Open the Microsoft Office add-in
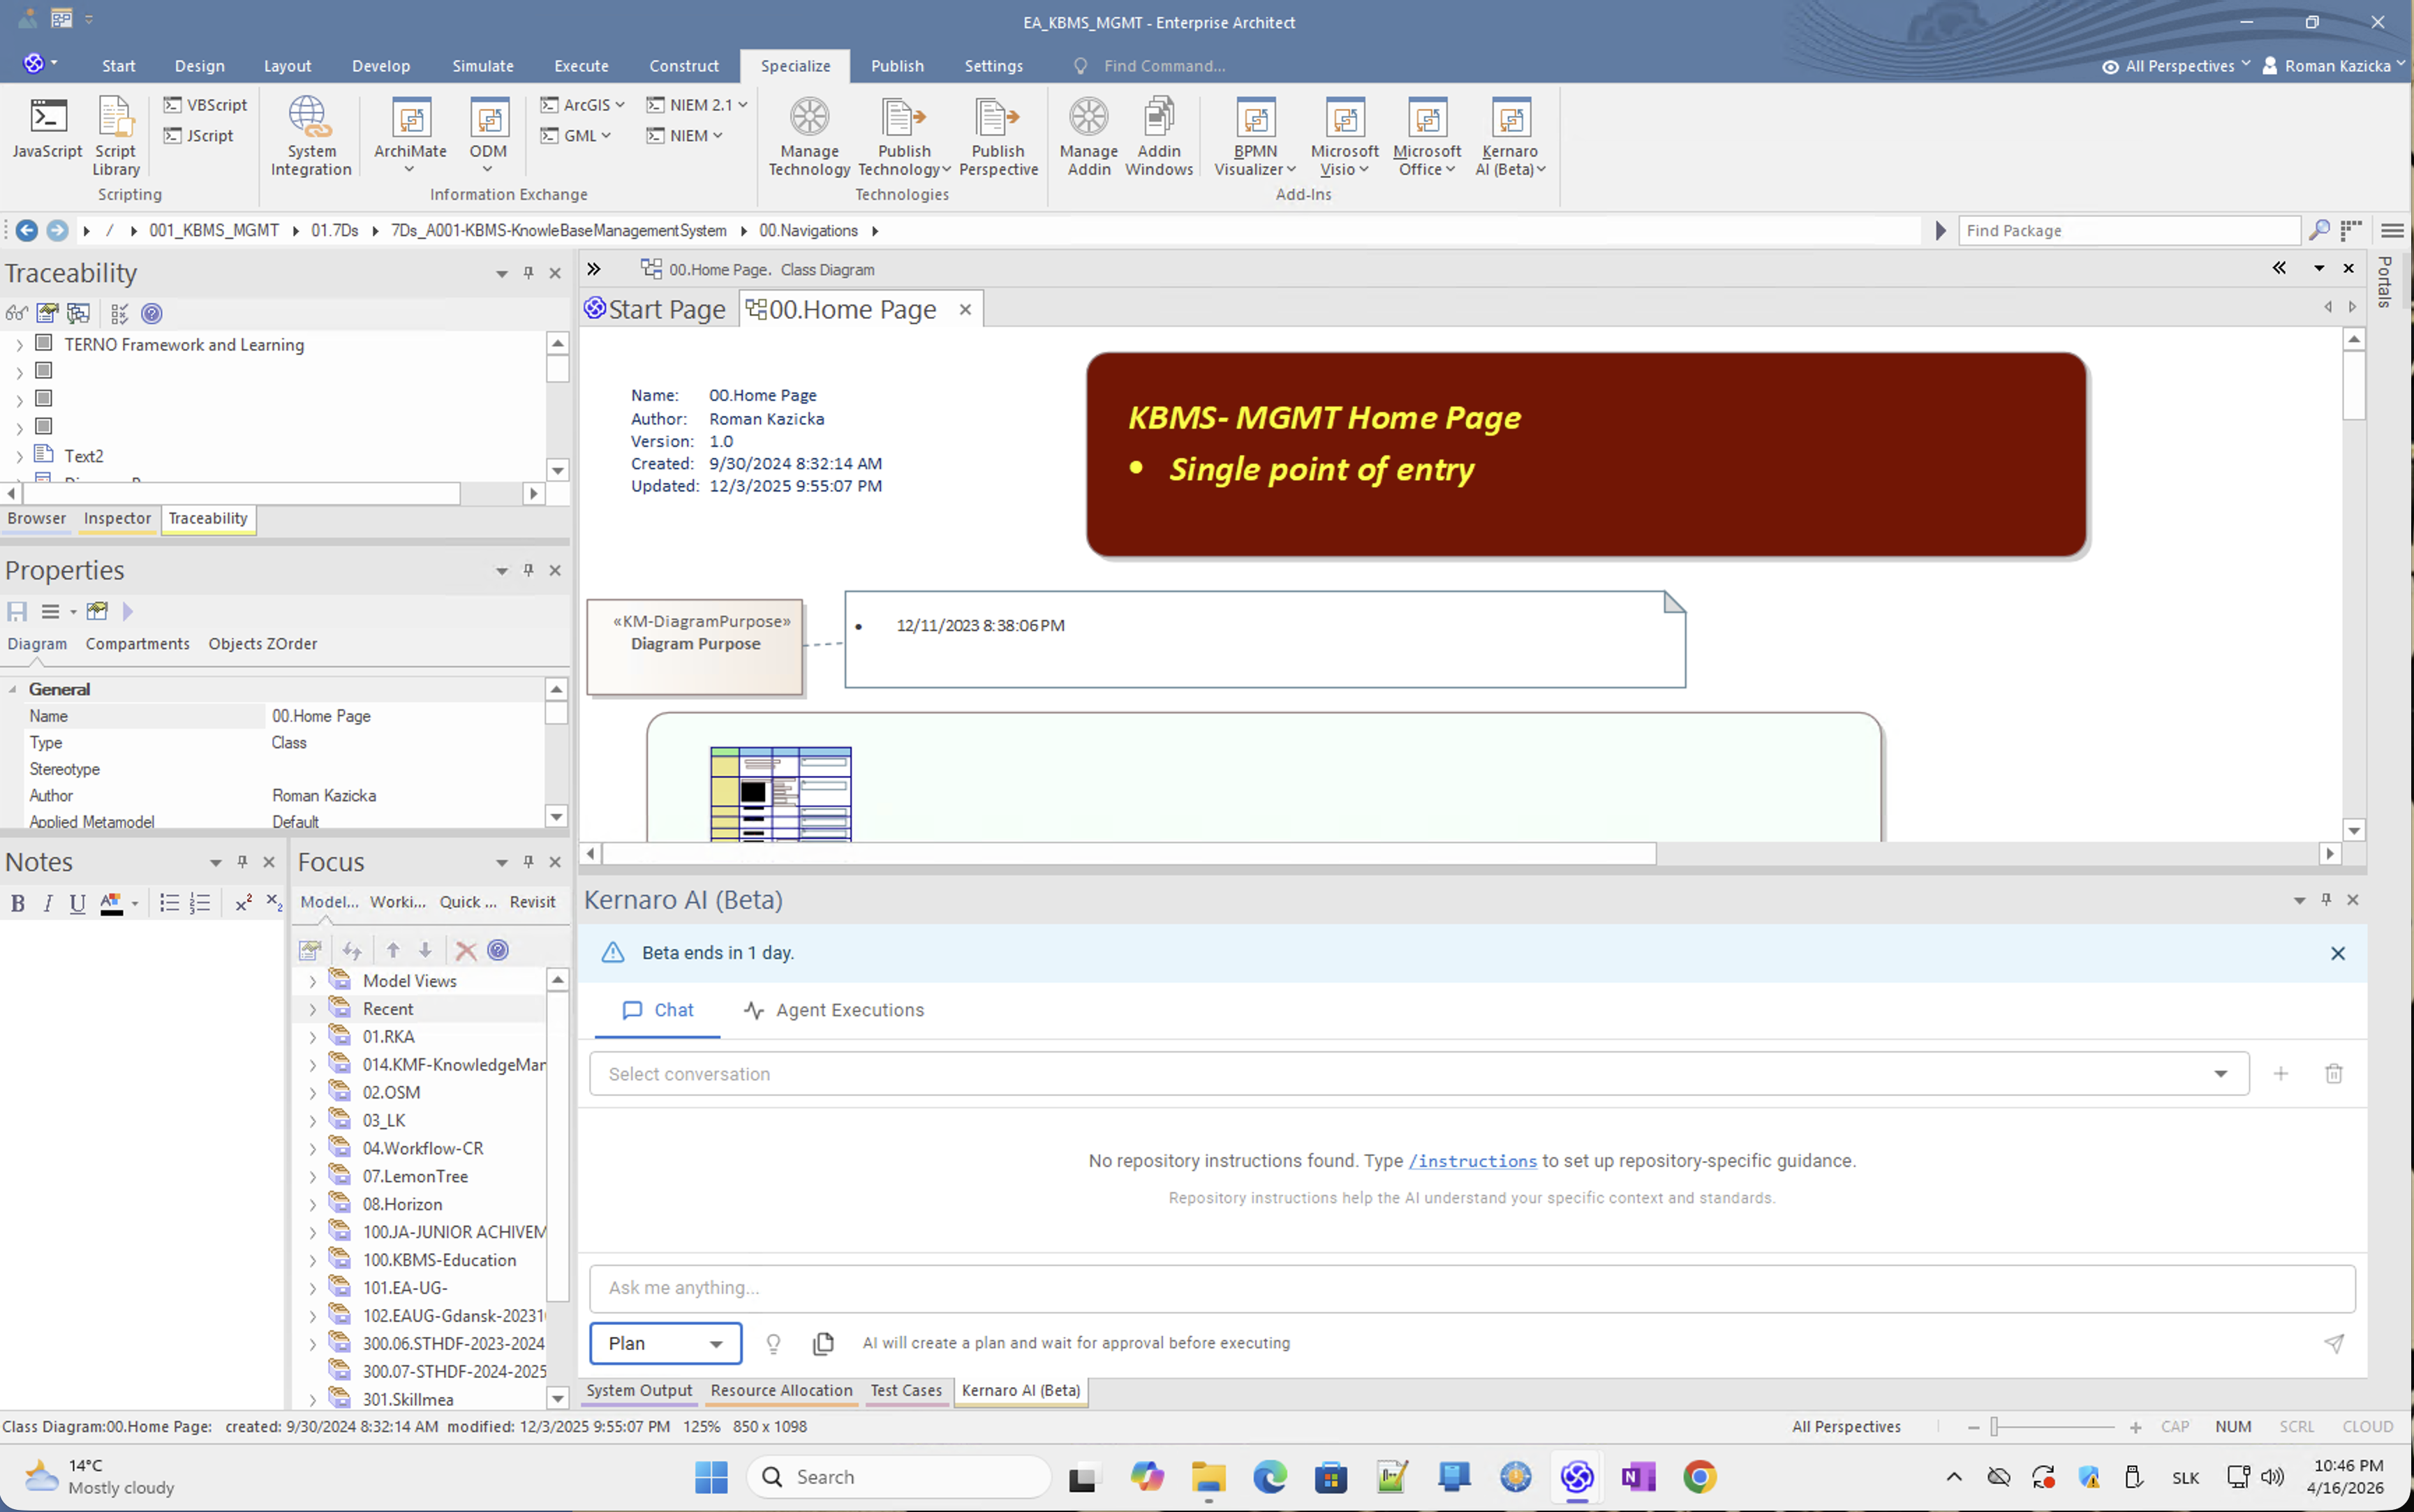 (1427, 136)
